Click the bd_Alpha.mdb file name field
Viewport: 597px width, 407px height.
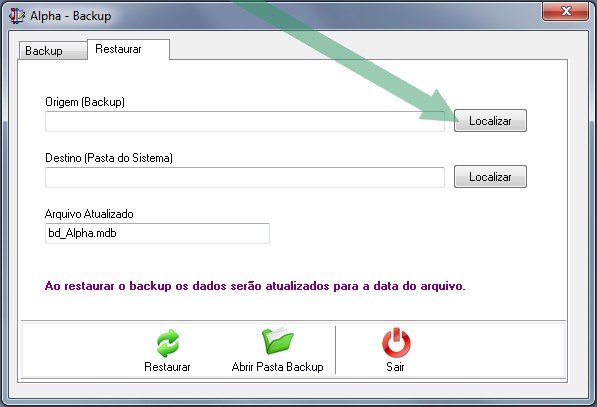click(157, 233)
